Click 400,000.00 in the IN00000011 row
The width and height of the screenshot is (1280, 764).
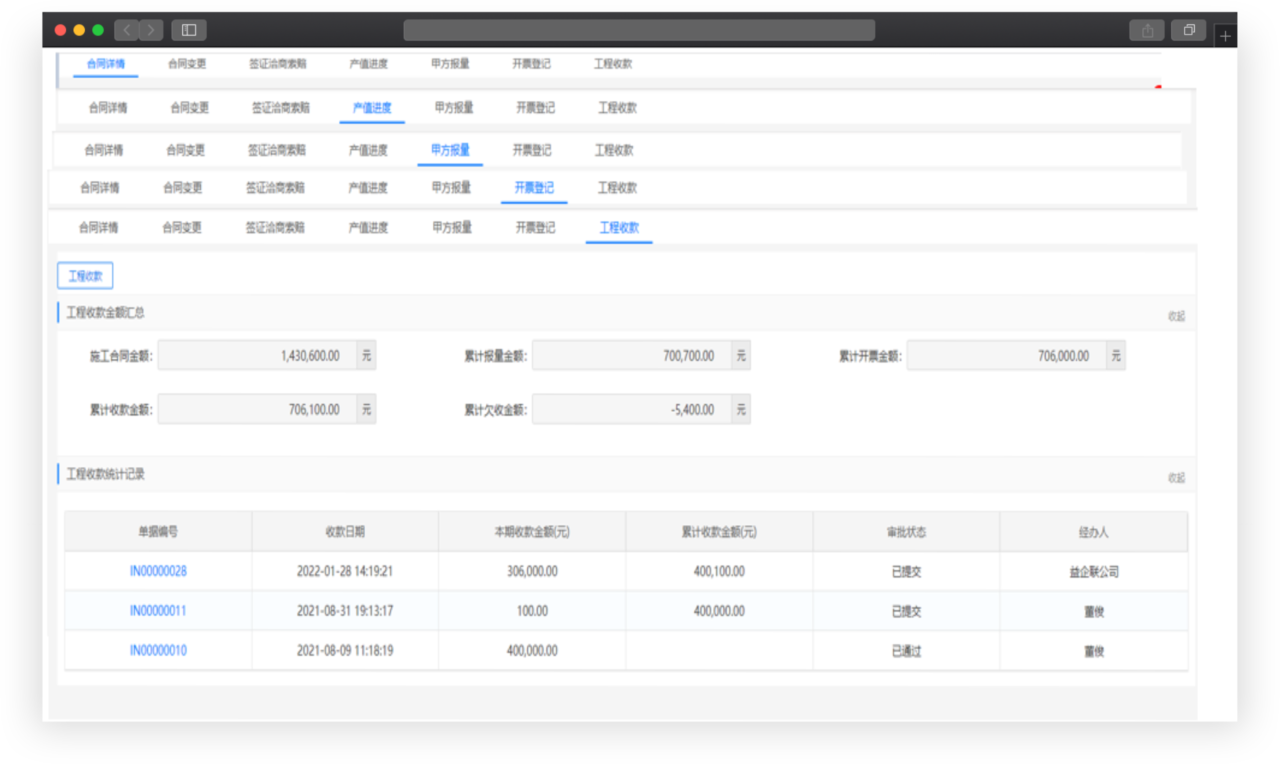[719, 611]
